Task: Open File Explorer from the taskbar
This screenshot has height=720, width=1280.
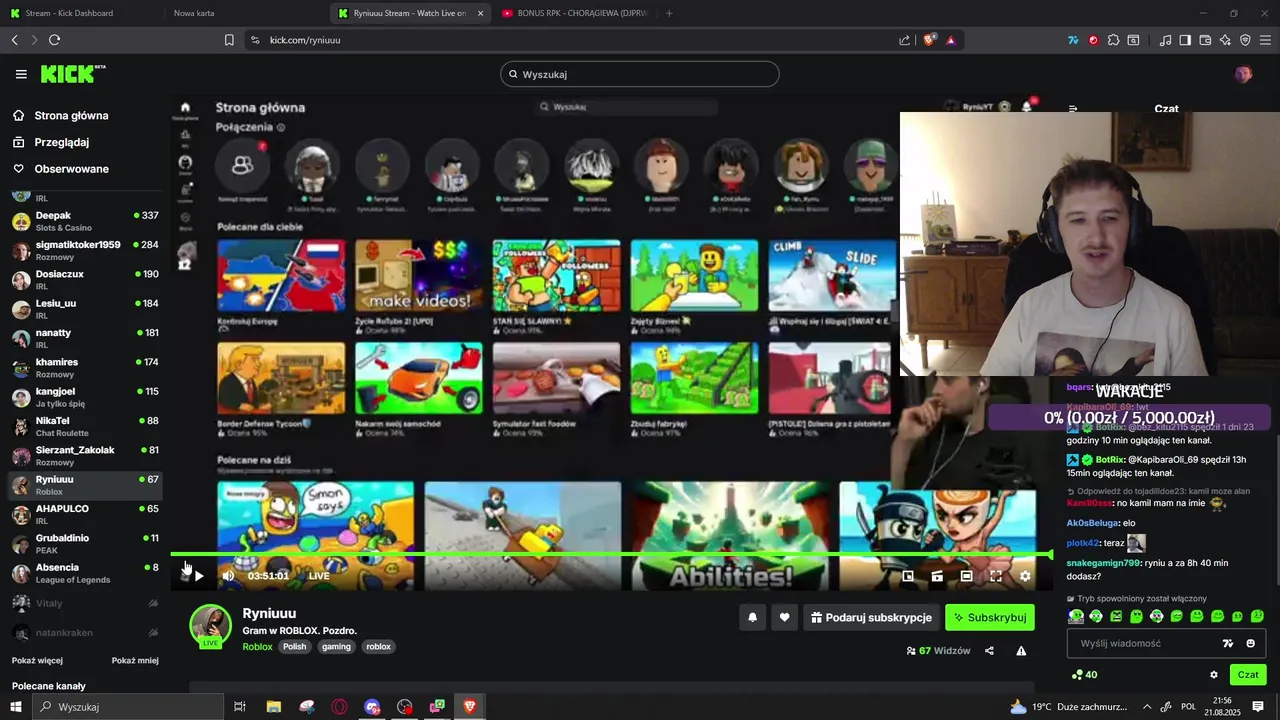Action: coord(273,707)
